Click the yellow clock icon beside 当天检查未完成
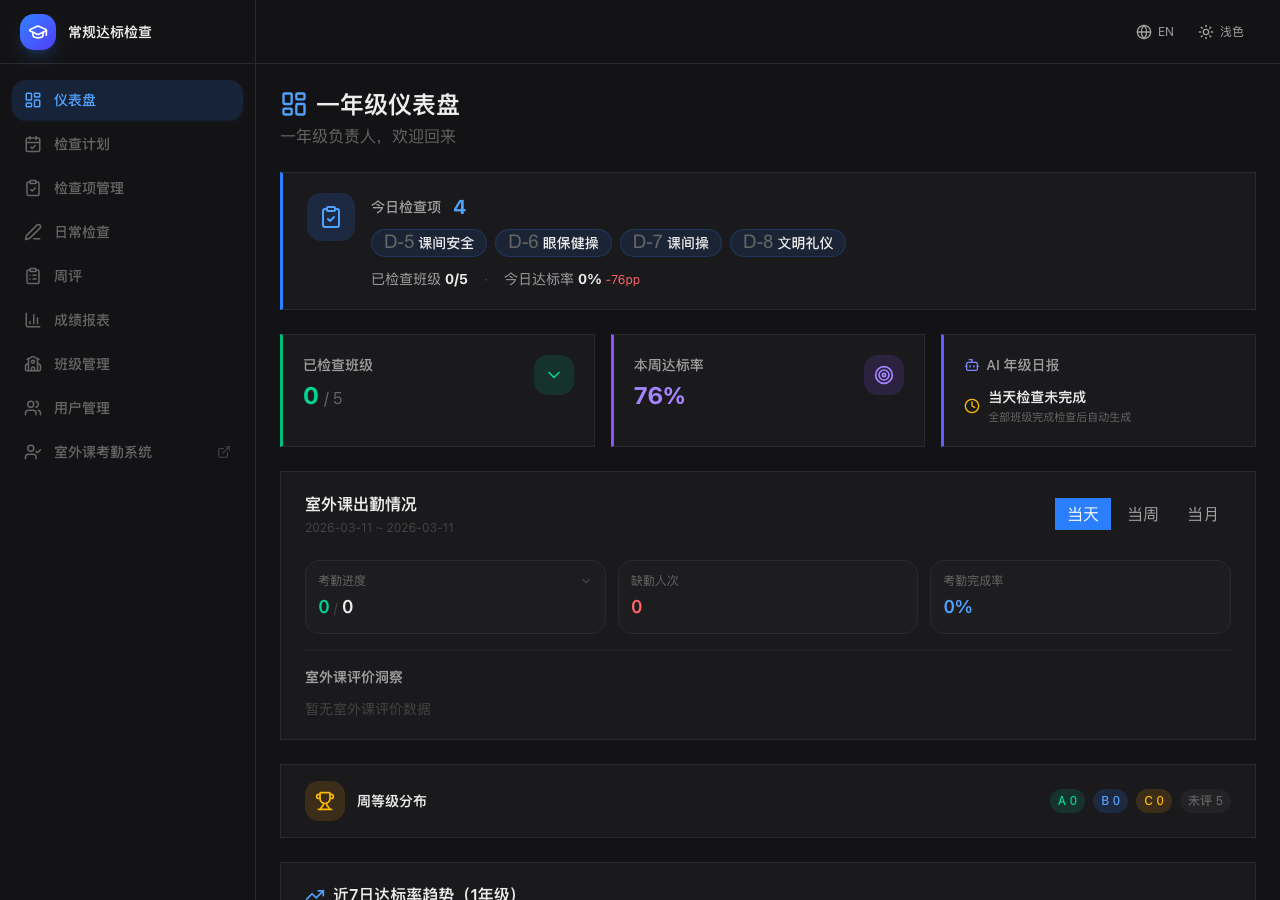The image size is (1280, 900). point(972,406)
